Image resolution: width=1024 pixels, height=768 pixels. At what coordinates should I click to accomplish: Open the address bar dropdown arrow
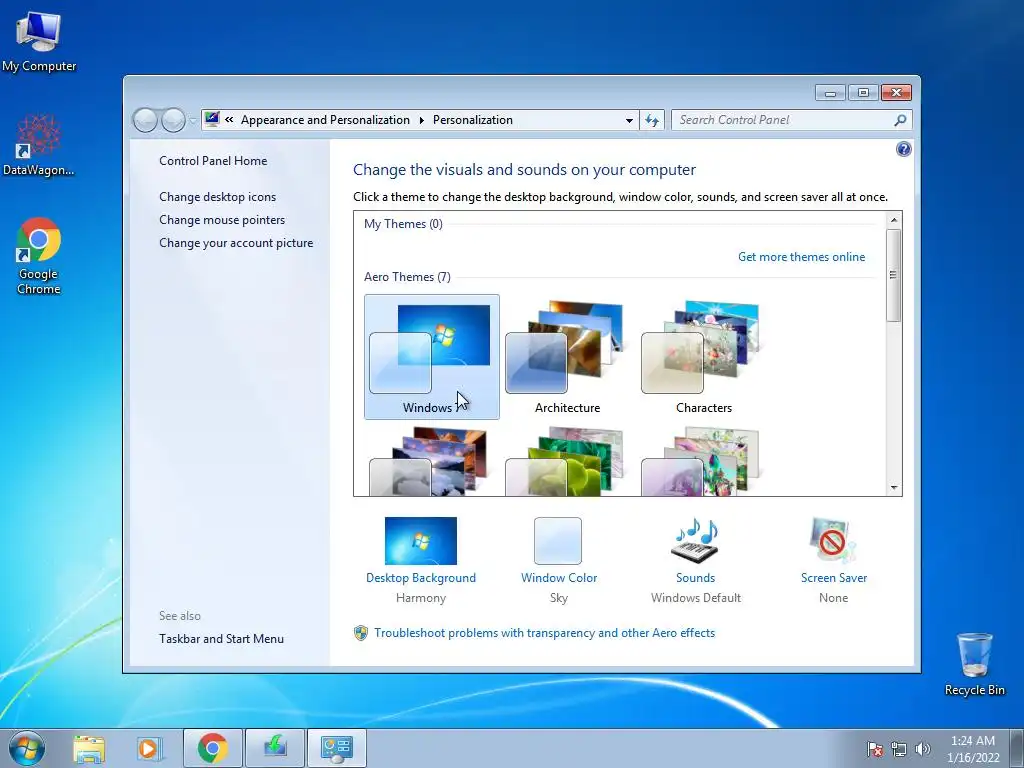click(x=629, y=120)
